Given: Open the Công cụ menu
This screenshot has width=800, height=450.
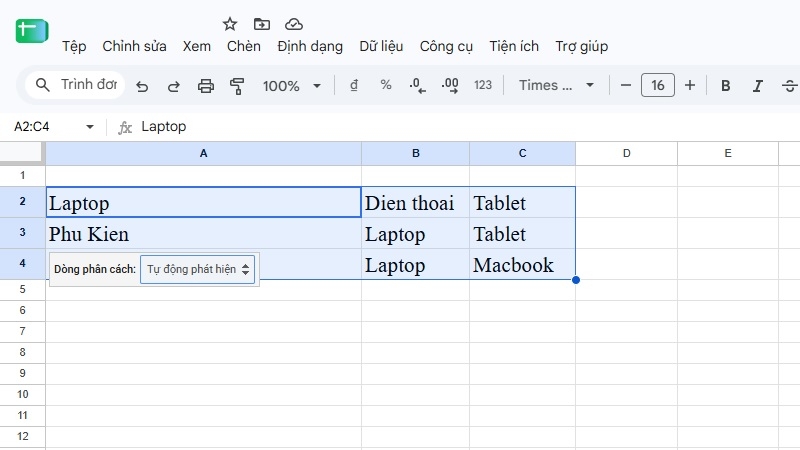Looking at the screenshot, I should 446,46.
